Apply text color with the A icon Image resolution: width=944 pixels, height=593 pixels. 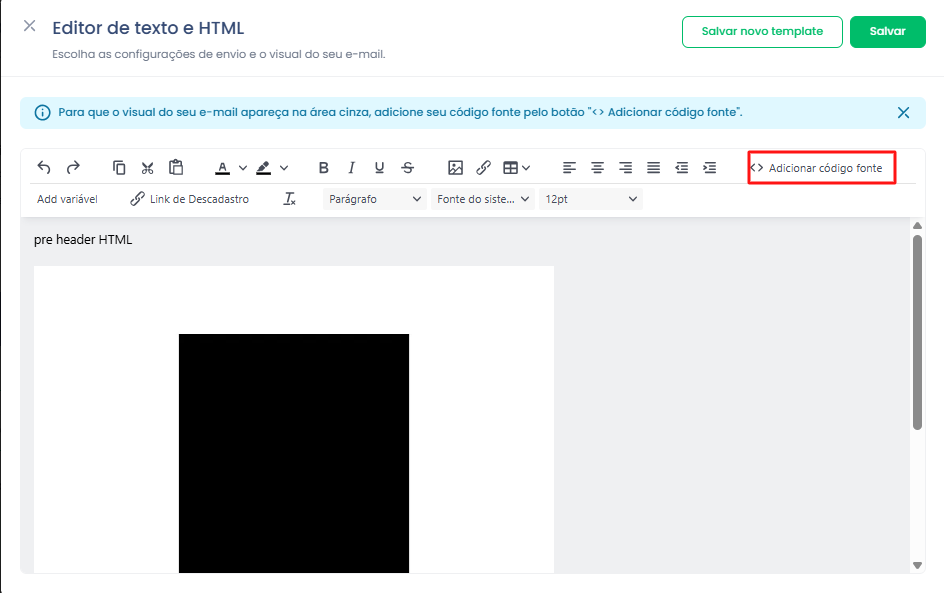[223, 168]
